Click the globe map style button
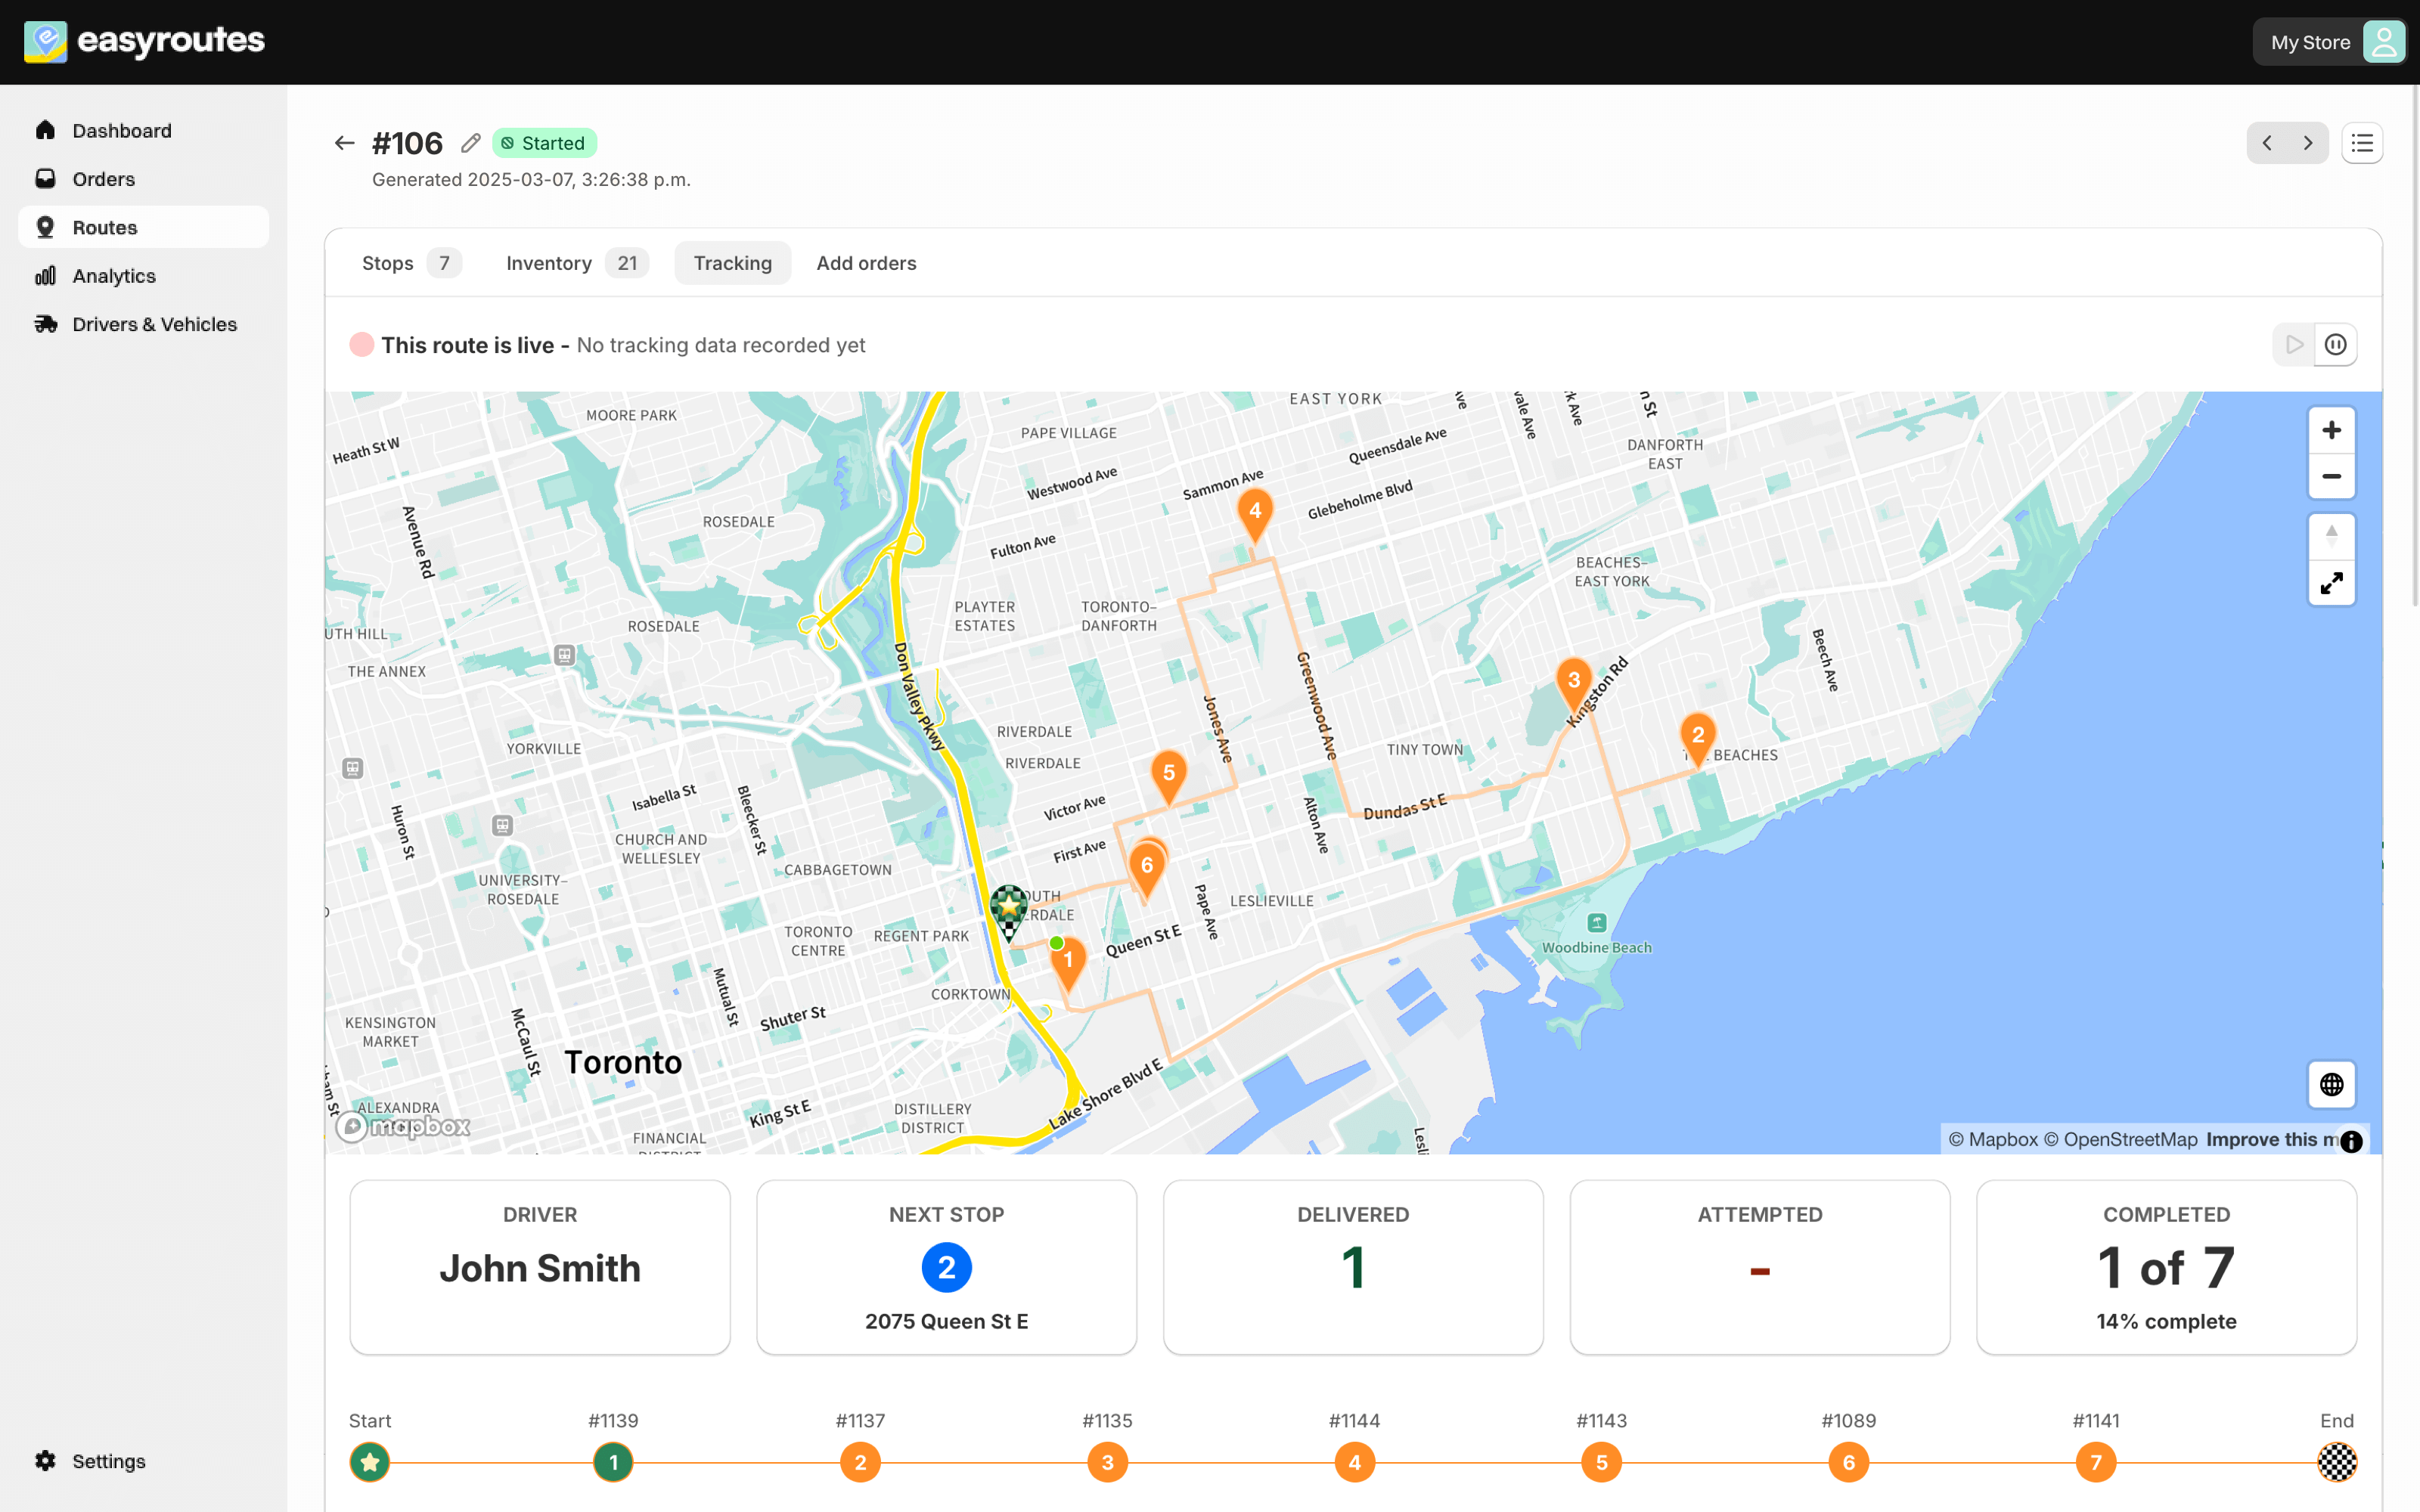This screenshot has height=1512, width=2420. (2331, 1084)
